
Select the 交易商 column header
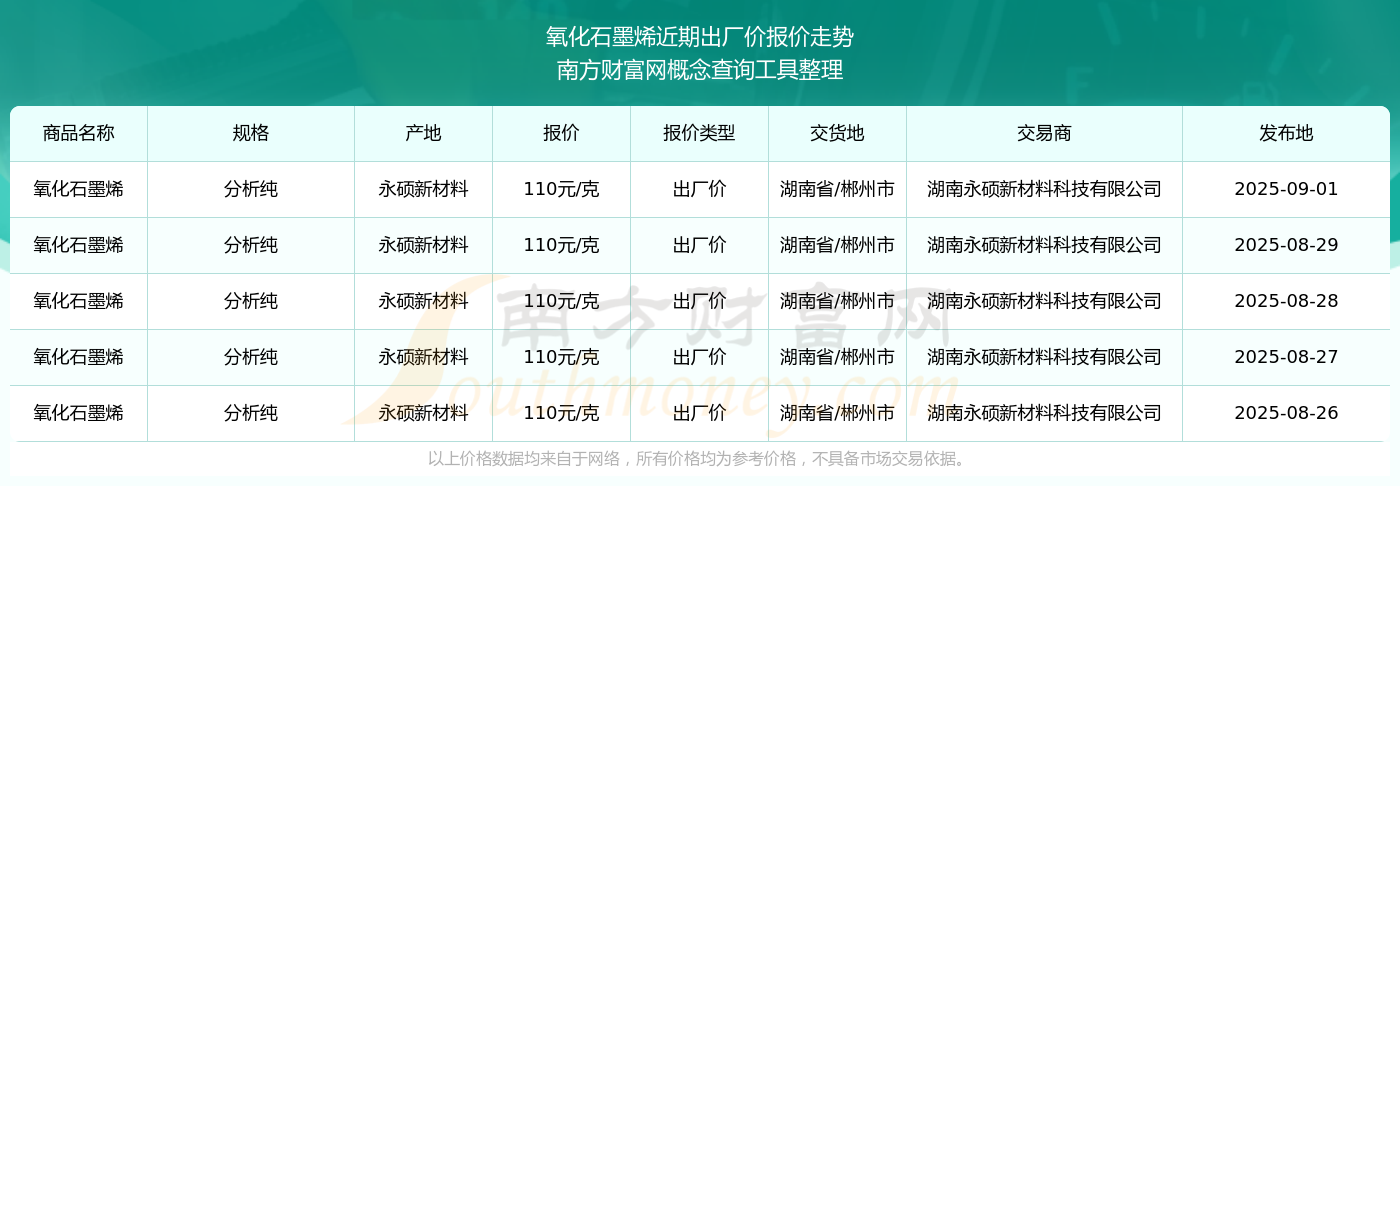(1044, 133)
